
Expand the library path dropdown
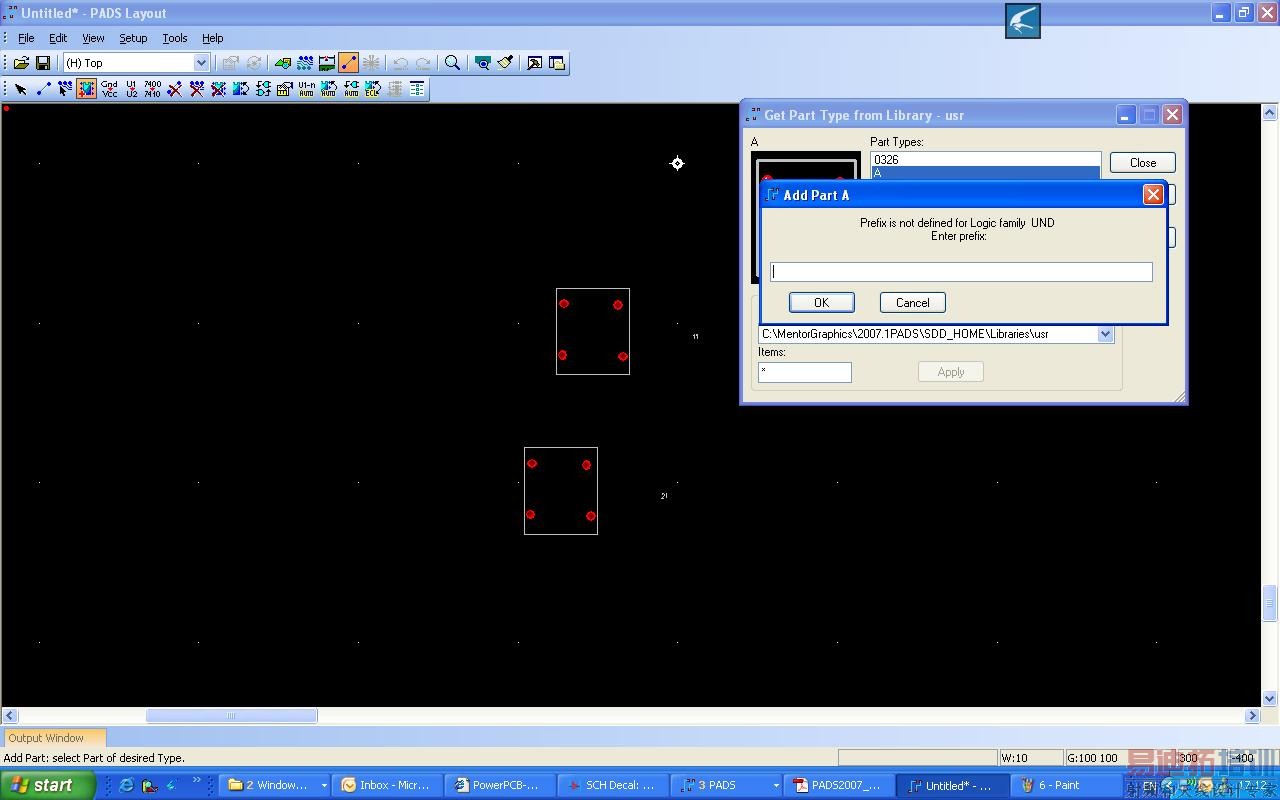click(1105, 334)
